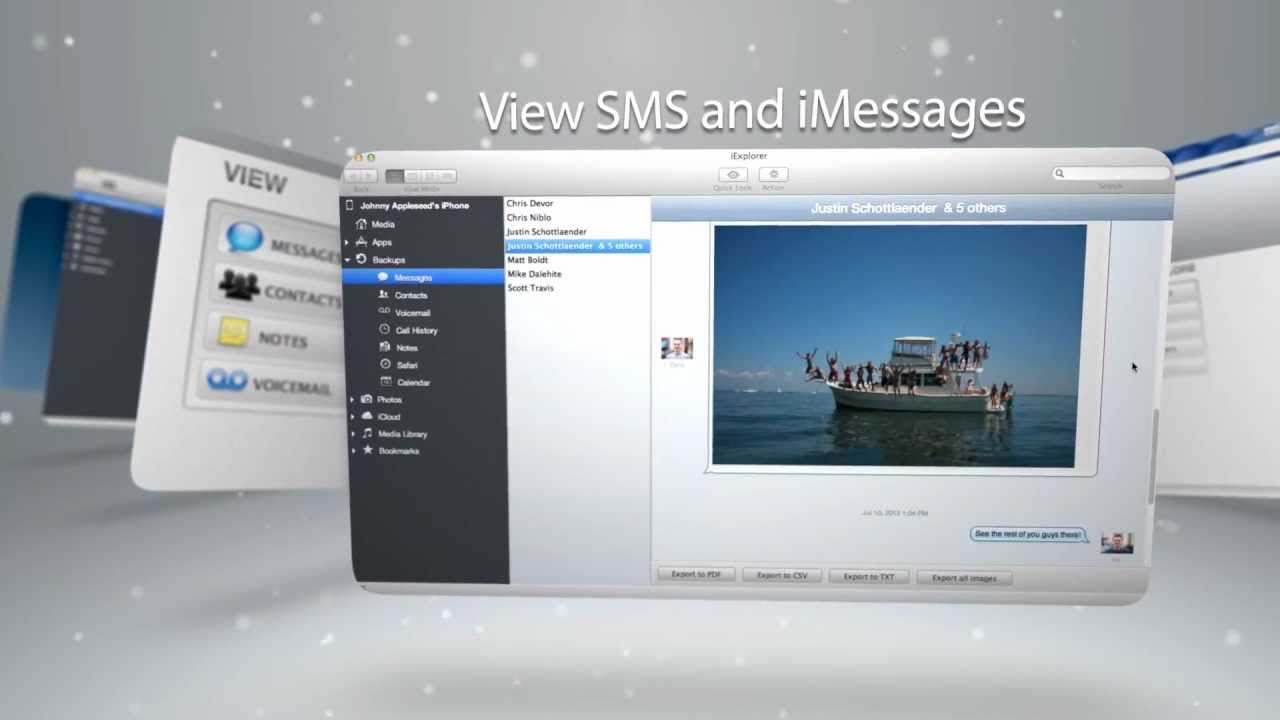The image size is (1280, 720).
Task: Go forward with the right arrow button
Action: click(x=369, y=176)
